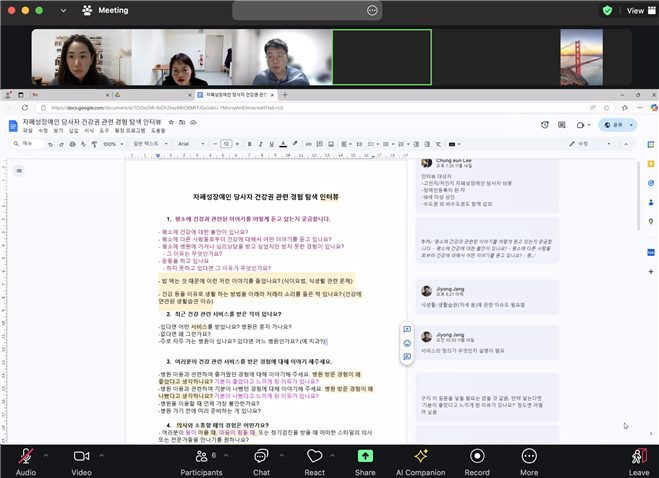
Task: Expand participants options caret
Action: [226, 455]
